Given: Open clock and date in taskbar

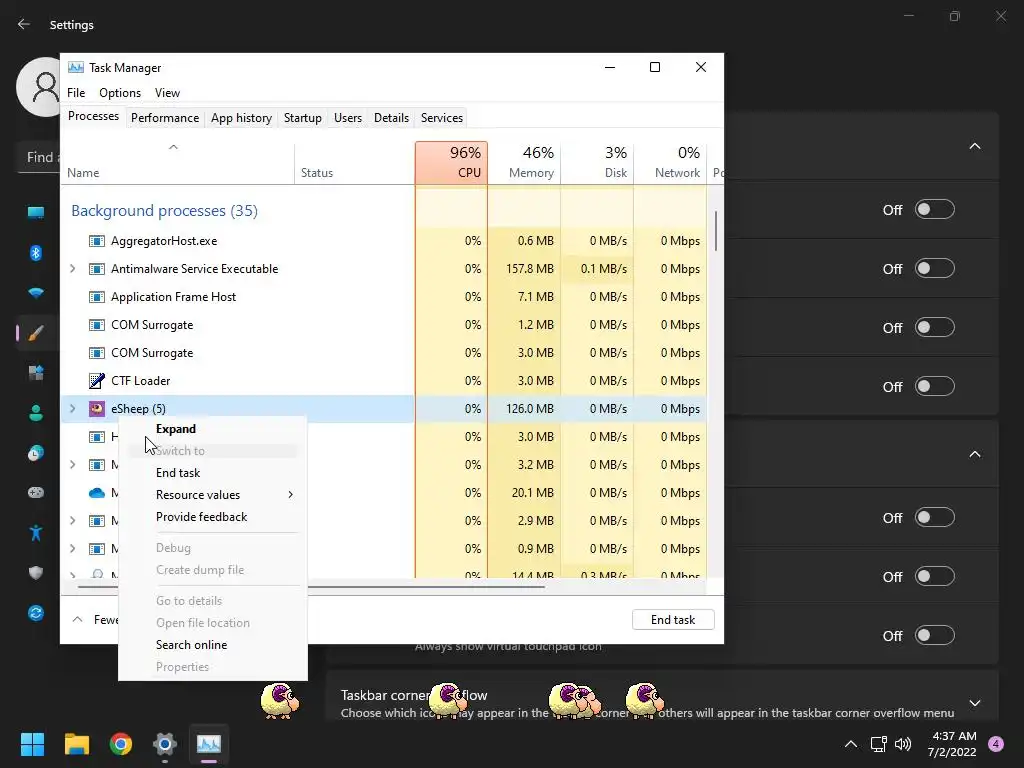Looking at the screenshot, I should (952, 744).
